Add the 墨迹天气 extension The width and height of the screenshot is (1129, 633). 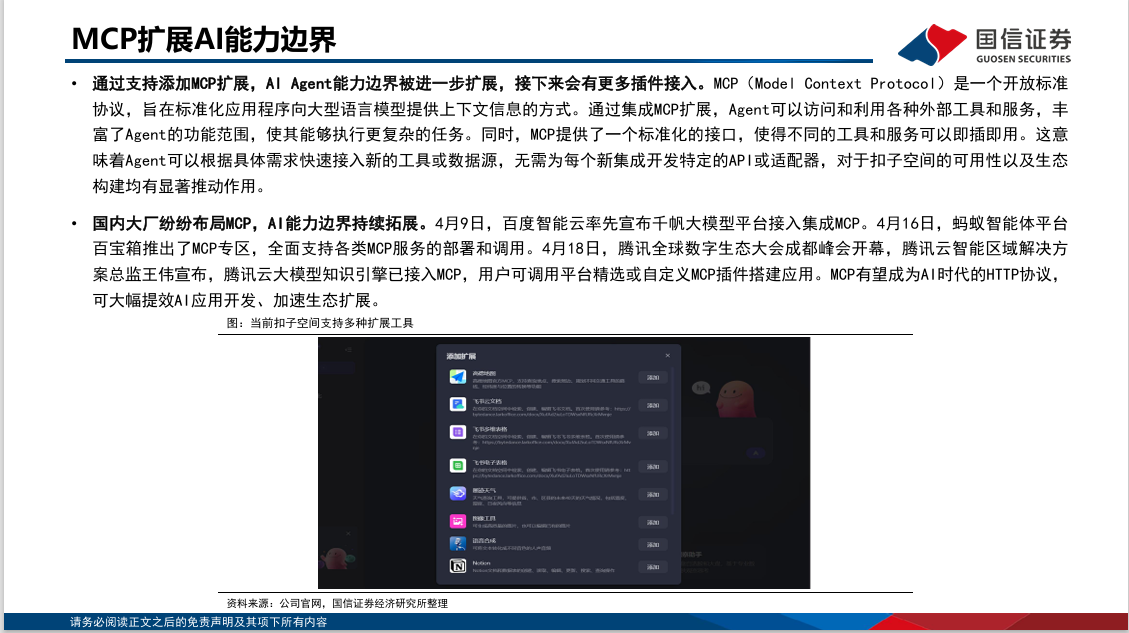point(653,495)
